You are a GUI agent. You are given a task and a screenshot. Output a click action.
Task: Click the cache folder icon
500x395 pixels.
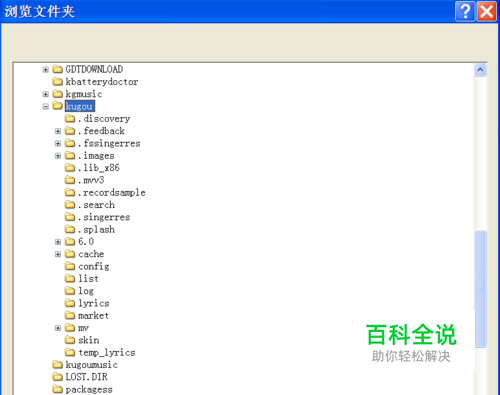70,254
